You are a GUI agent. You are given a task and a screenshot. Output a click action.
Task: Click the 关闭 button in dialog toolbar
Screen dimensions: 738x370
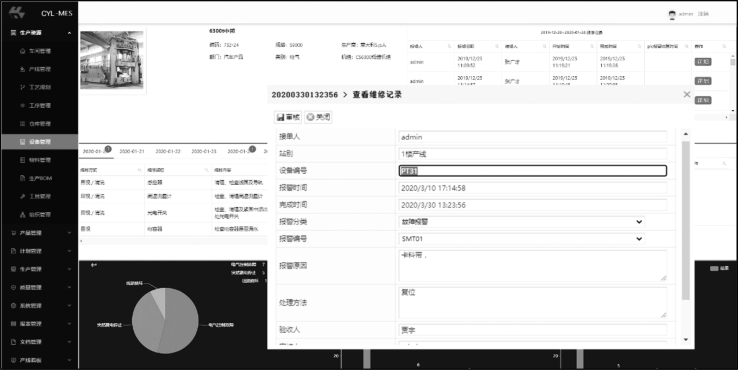click(x=318, y=117)
